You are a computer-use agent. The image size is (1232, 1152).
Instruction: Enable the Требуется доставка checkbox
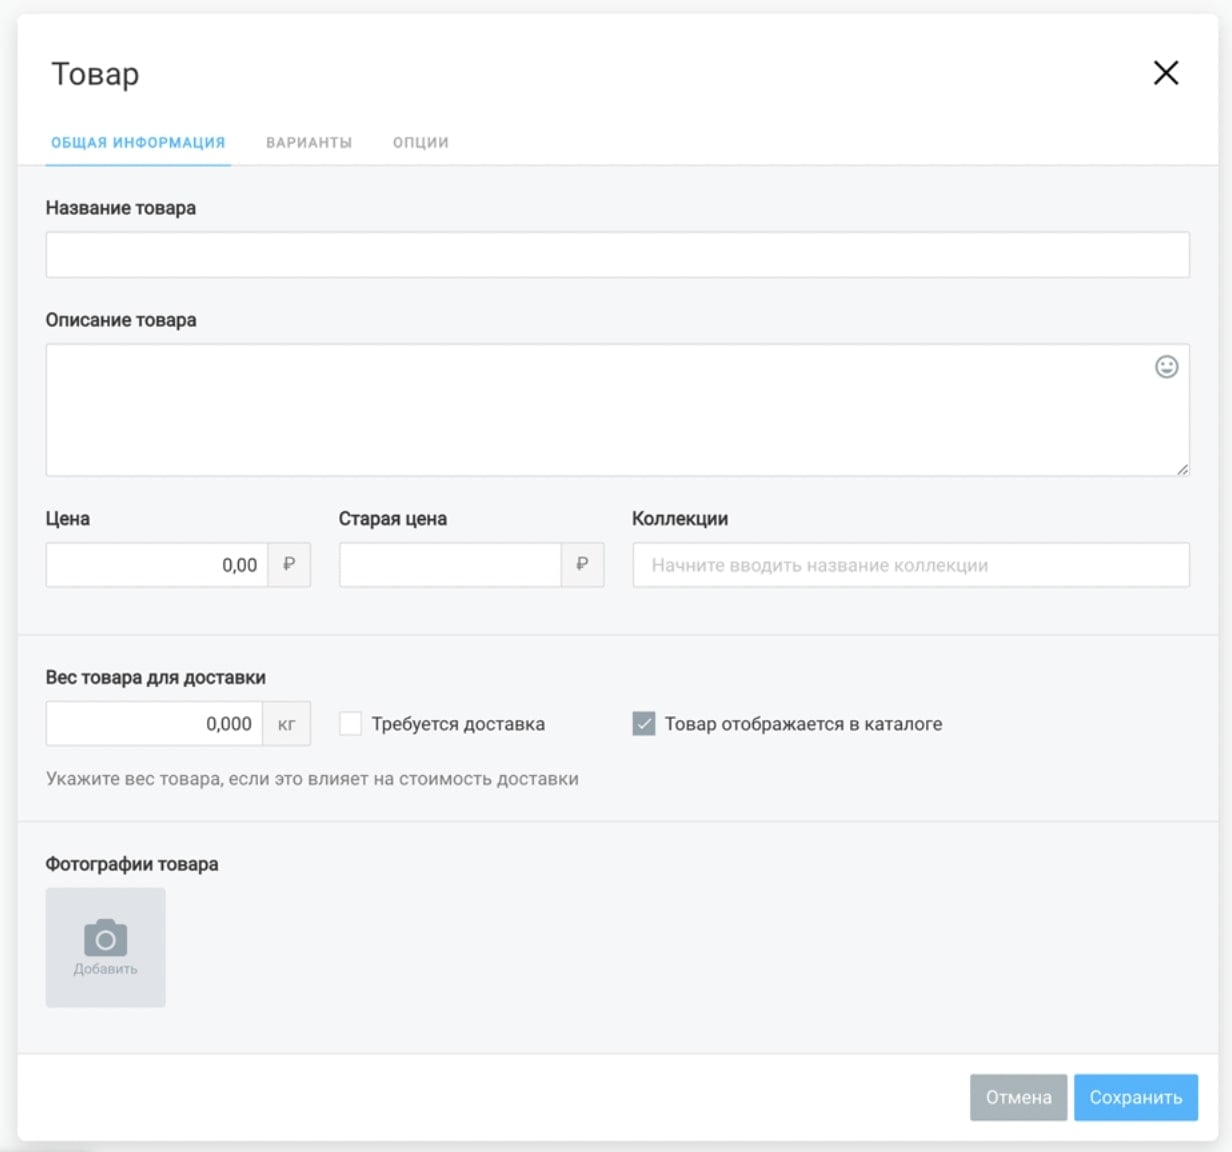click(x=351, y=724)
